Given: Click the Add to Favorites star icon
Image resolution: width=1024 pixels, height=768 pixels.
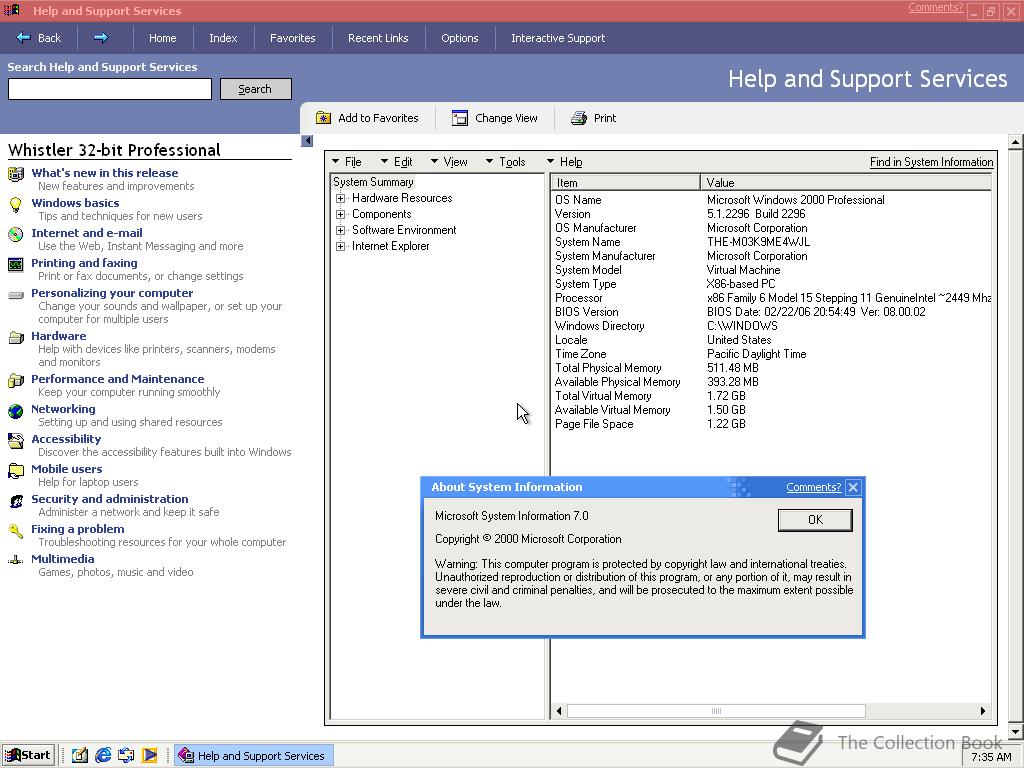Looking at the screenshot, I should pyautogui.click(x=323, y=118).
